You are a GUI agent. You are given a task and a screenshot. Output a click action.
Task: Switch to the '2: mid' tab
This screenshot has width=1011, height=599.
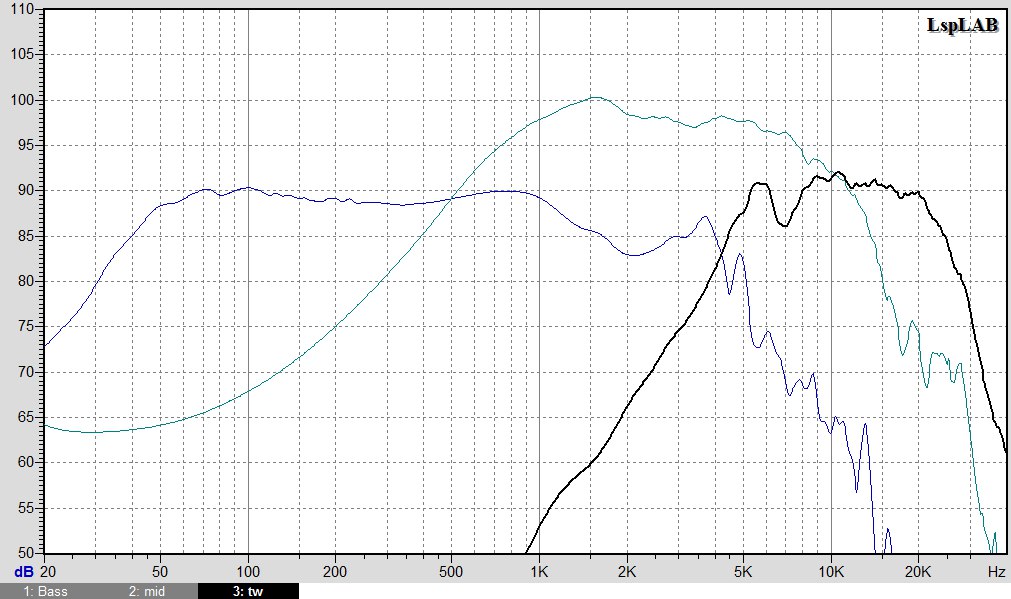[x=148, y=591]
